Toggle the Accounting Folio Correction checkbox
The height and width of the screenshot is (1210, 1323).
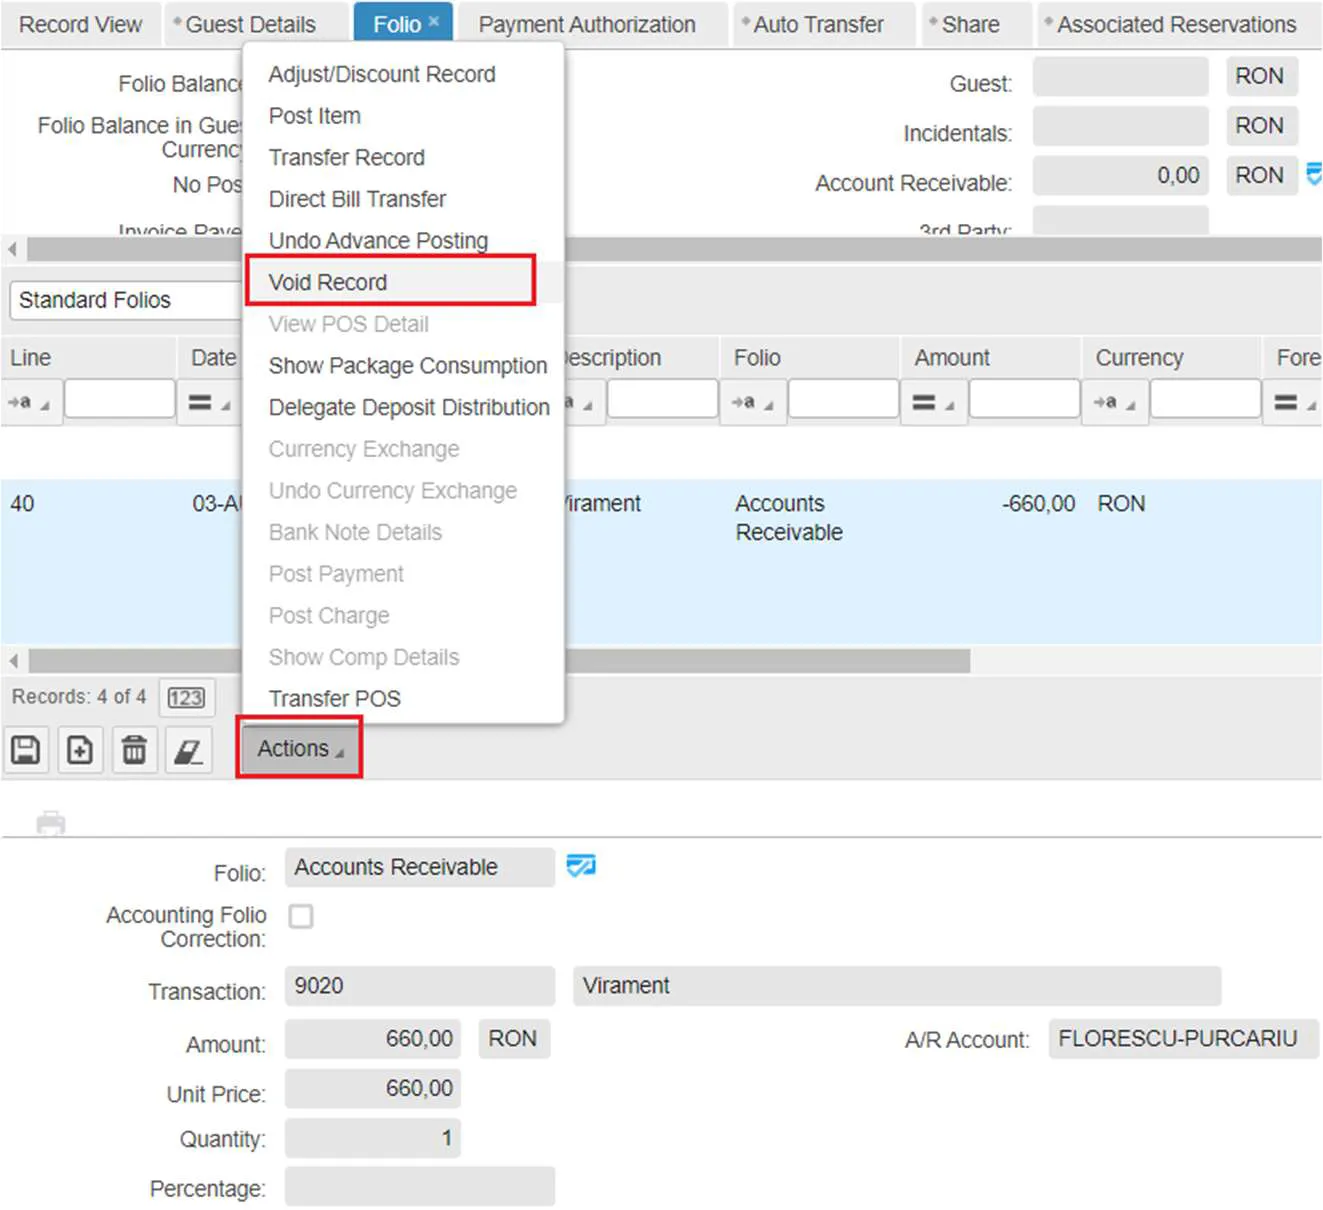click(301, 916)
